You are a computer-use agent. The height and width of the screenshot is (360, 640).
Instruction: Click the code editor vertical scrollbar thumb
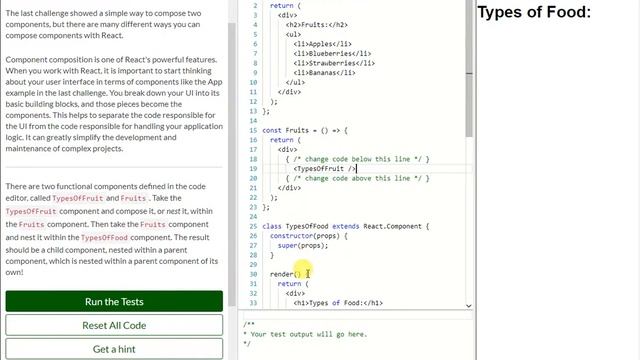[x=469, y=69]
